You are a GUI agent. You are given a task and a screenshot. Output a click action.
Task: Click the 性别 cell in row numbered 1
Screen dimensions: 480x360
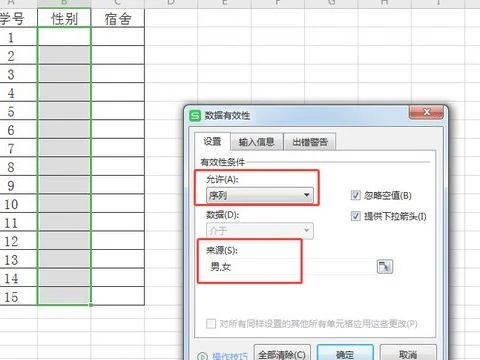tap(64, 37)
